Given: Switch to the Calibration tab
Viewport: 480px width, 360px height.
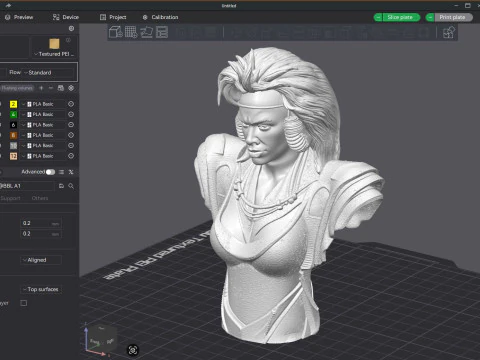Looking at the screenshot, I should (160, 17).
